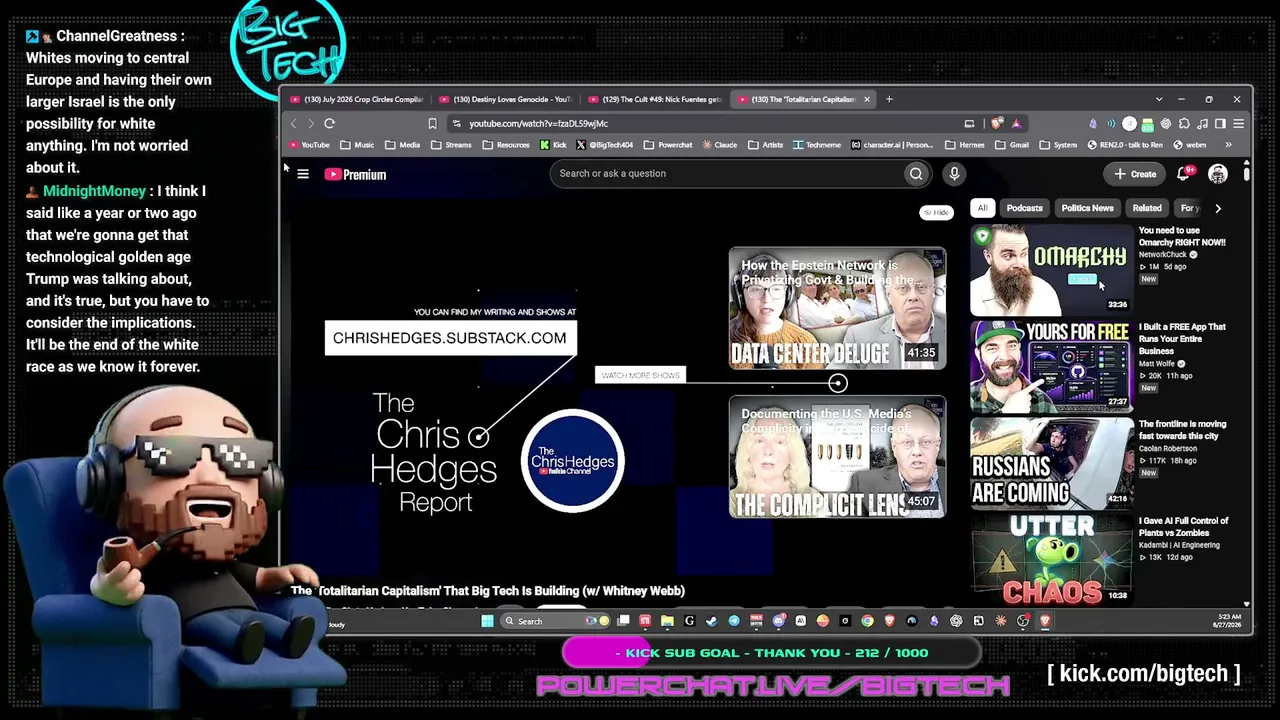Select the Related filter chip
Screen dimensions: 1280x720
1147,208
